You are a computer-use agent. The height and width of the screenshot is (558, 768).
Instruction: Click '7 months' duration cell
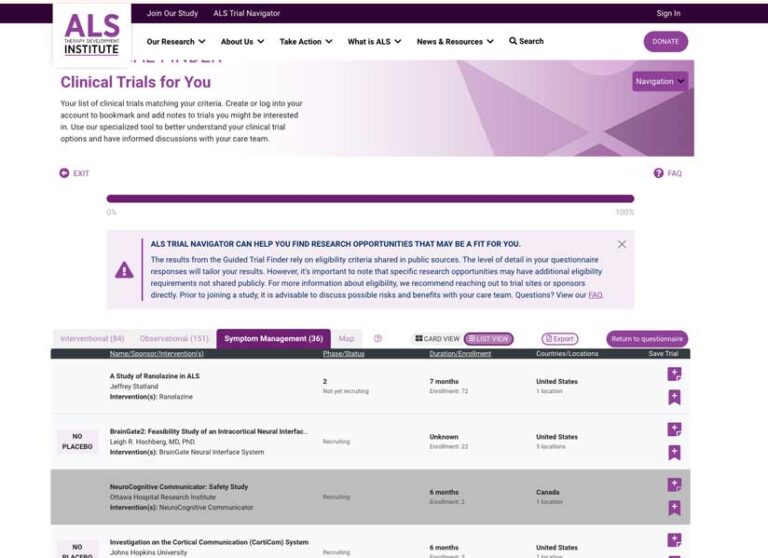point(444,381)
